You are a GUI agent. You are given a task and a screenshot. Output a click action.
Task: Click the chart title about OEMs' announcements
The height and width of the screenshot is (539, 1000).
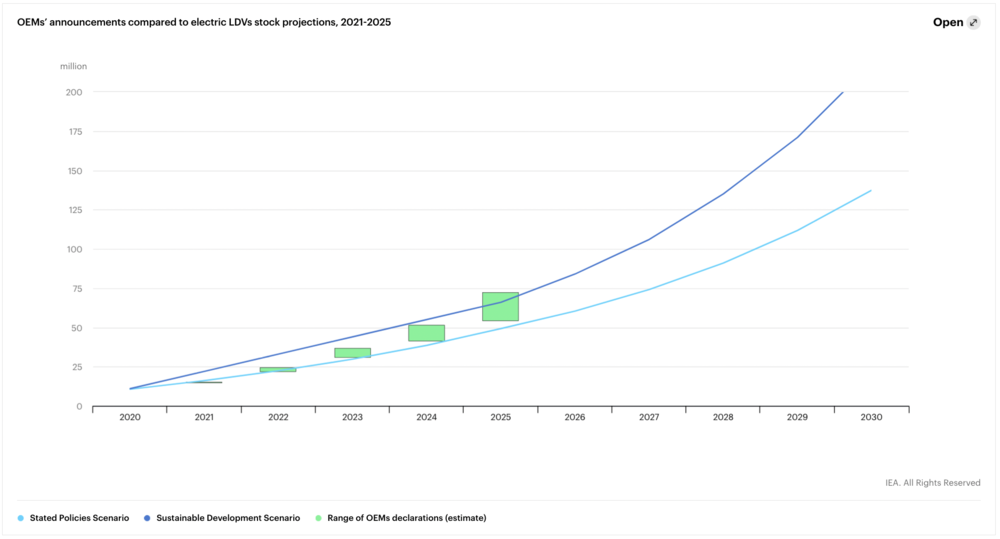[204, 21]
